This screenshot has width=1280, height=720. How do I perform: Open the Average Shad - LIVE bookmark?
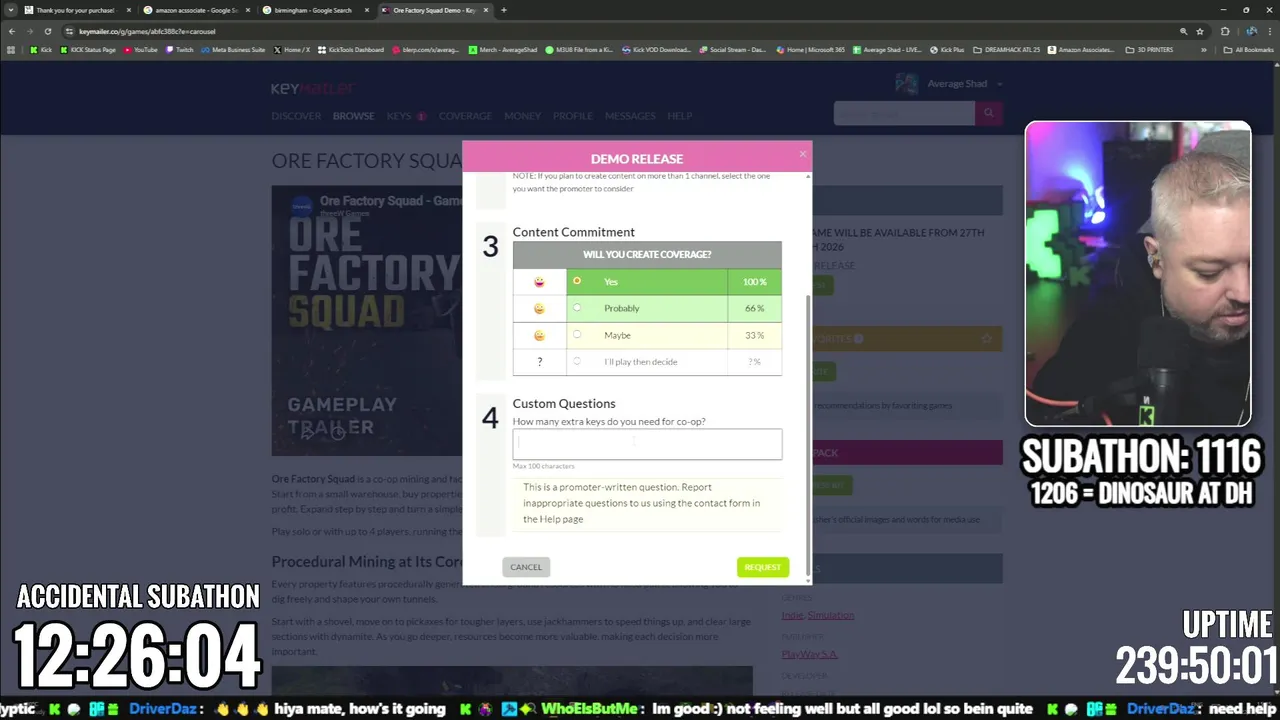pyautogui.click(x=887, y=50)
